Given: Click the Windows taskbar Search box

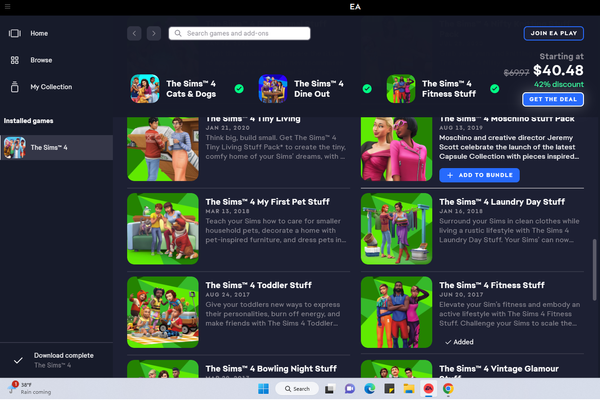Looking at the screenshot, I should (x=297, y=389).
